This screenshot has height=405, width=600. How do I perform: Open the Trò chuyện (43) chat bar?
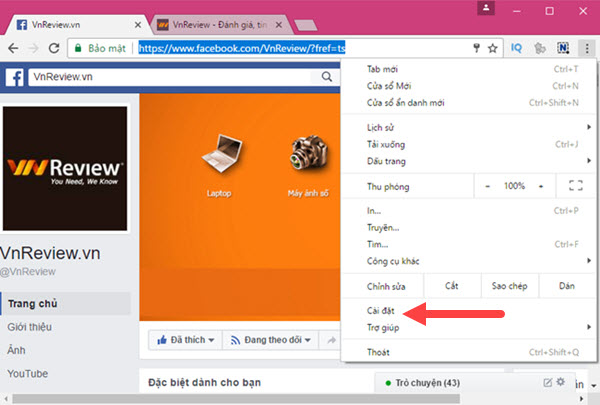click(x=427, y=383)
